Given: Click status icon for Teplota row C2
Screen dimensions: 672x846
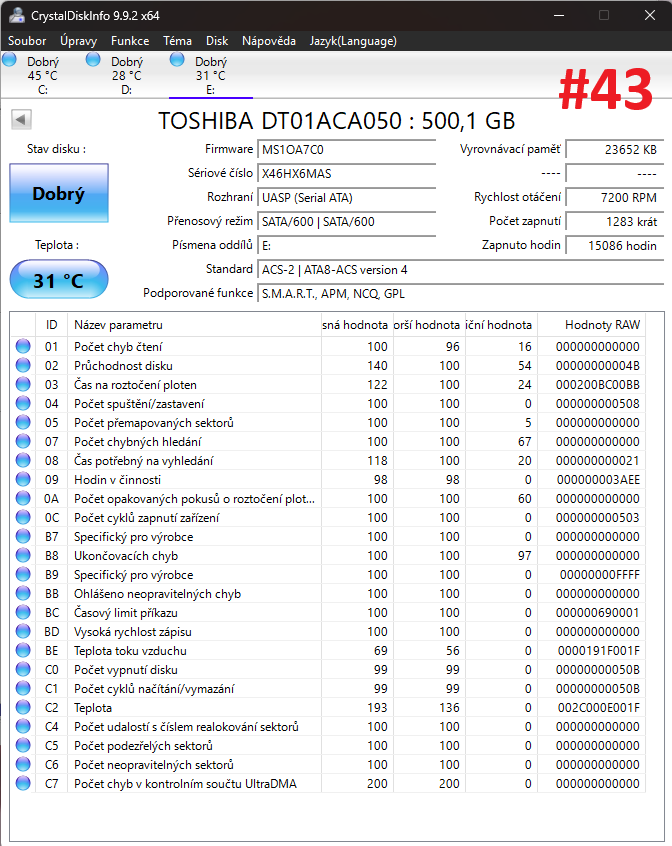Looking at the screenshot, I should (x=23, y=707).
